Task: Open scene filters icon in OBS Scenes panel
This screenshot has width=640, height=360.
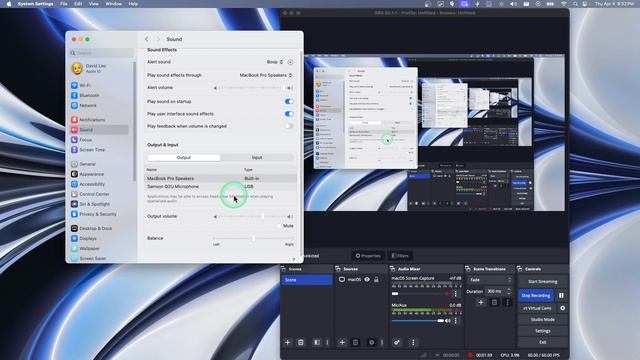Action: pyautogui.click(x=317, y=342)
